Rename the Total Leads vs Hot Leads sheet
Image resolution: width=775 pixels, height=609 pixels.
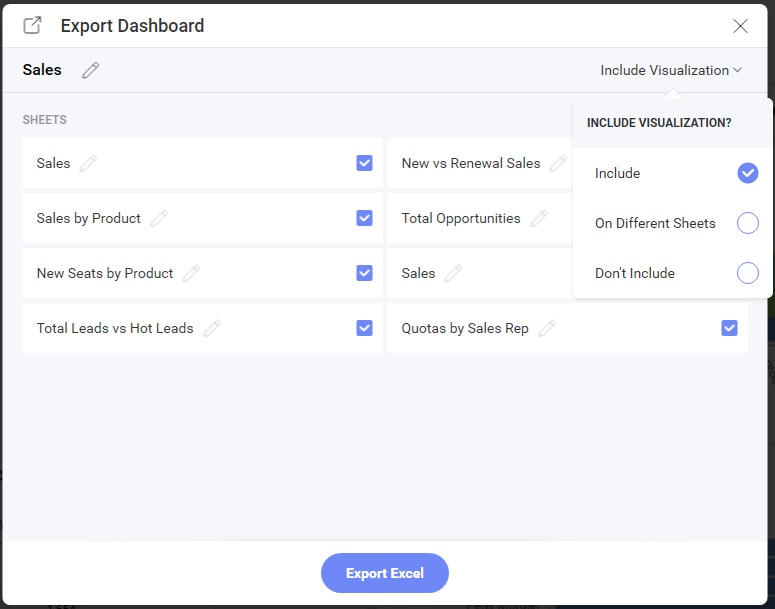[212, 328]
